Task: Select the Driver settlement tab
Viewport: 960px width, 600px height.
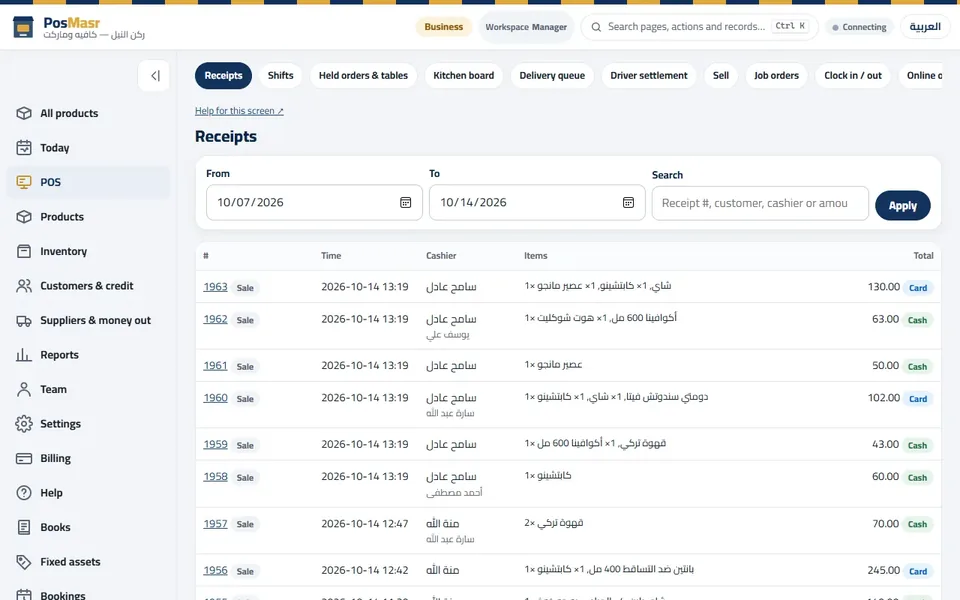Action: coord(649,75)
